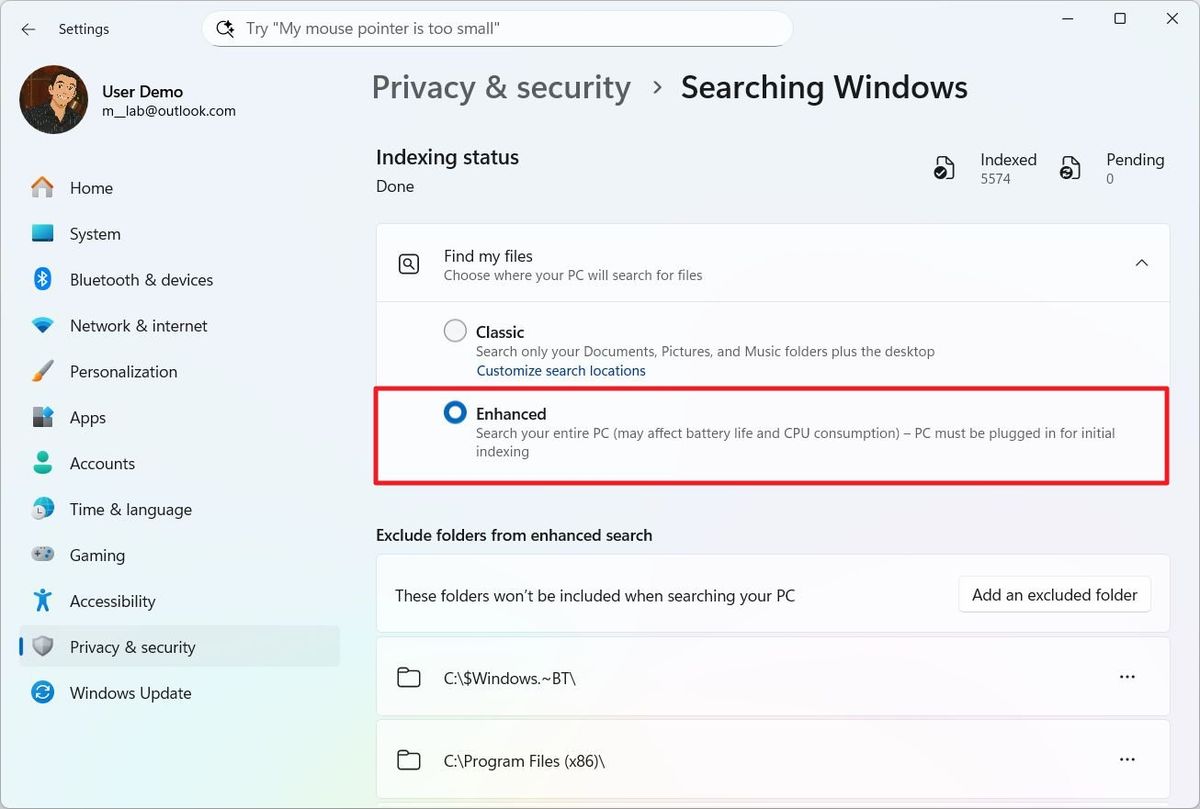Open the Customize search locations link
Screen dimensions: 1200x809
click(560, 370)
